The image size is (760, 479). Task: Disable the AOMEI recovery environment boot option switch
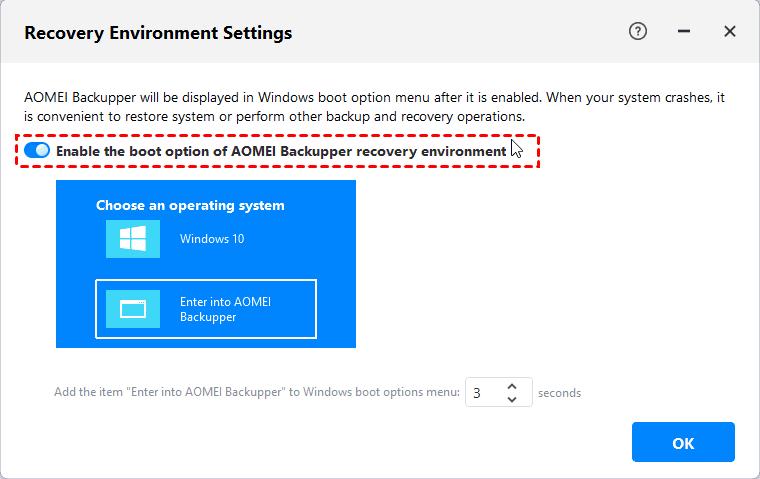(37, 151)
